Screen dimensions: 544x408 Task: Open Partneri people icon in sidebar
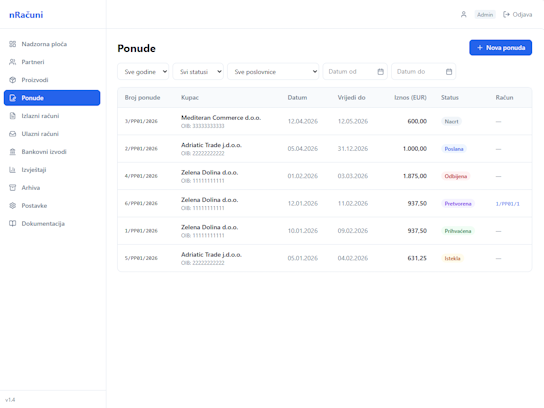pos(12,62)
